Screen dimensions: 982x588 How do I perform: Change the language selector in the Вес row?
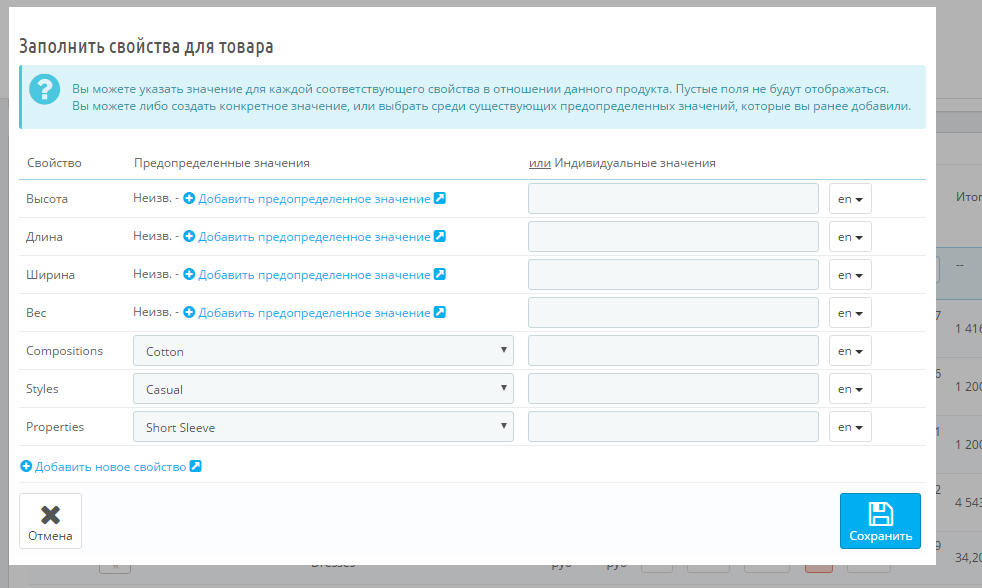(x=850, y=313)
